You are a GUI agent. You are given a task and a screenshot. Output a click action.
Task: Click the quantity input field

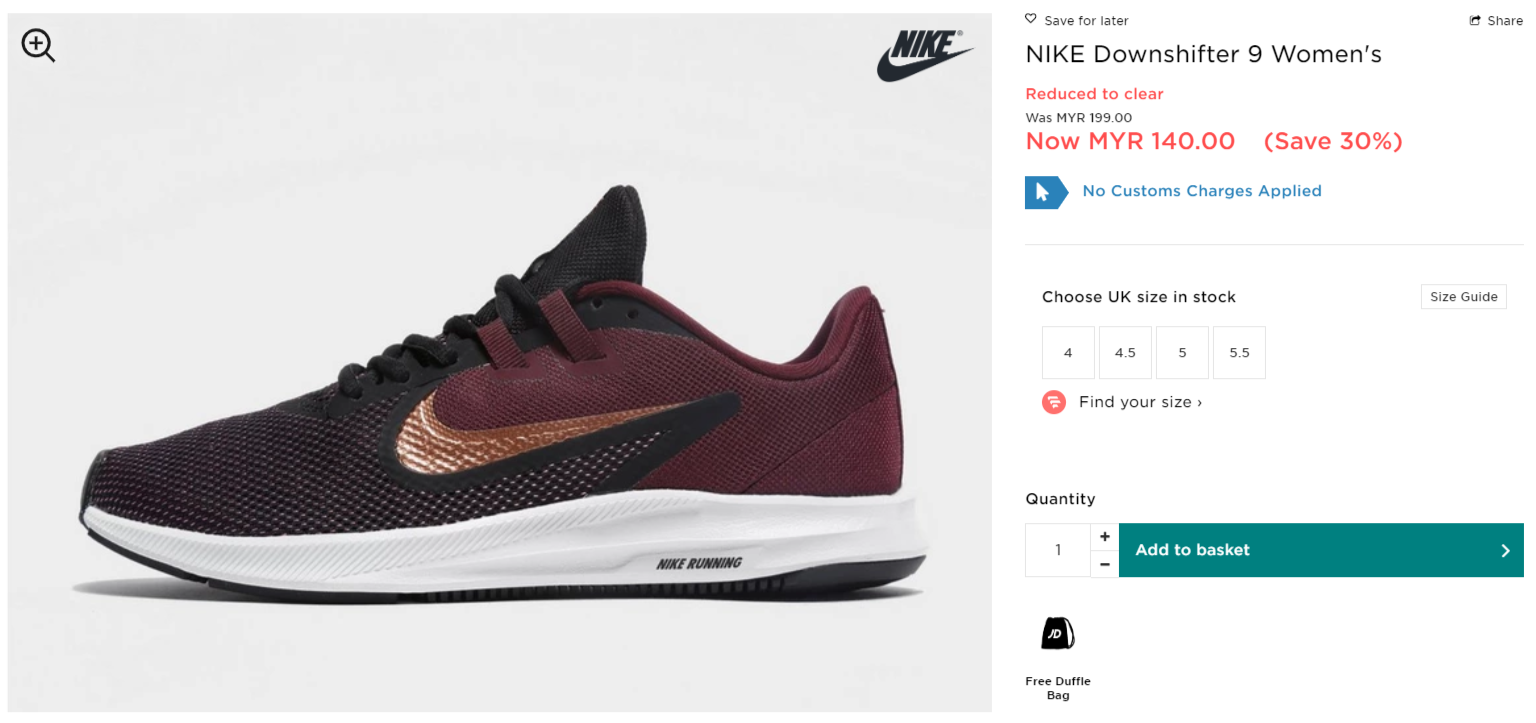click(1058, 550)
